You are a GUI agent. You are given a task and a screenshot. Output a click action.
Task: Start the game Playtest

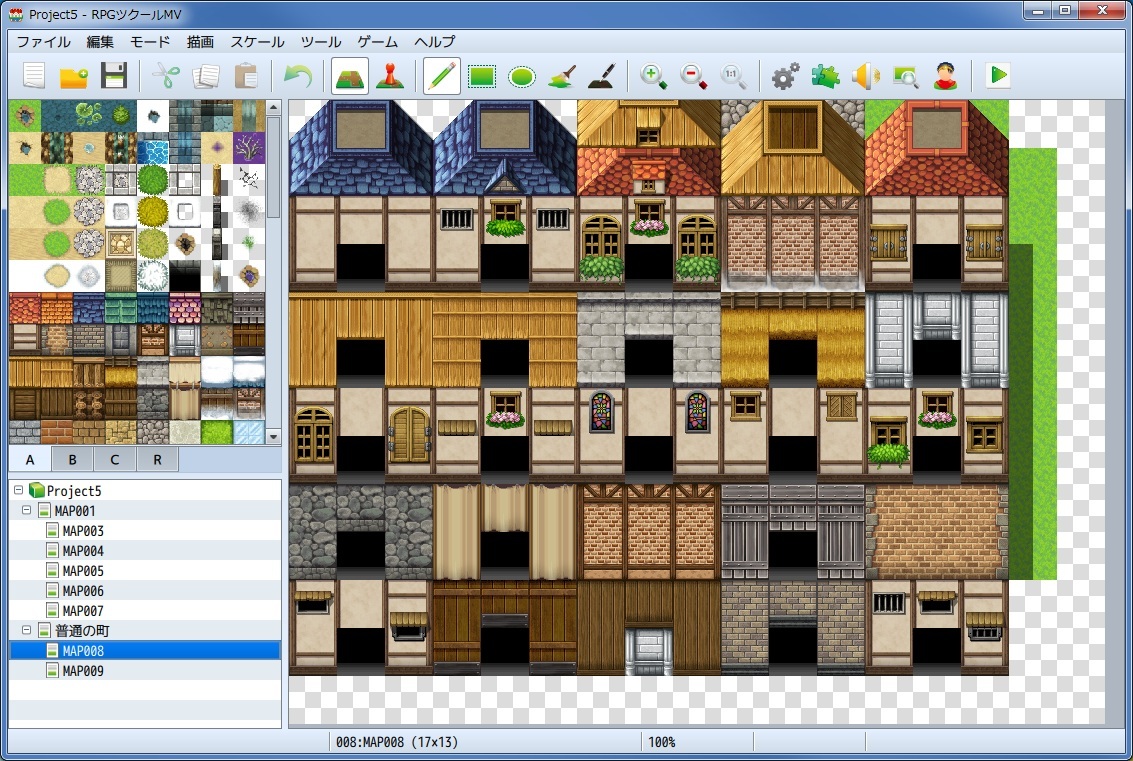pyautogui.click(x=997, y=76)
